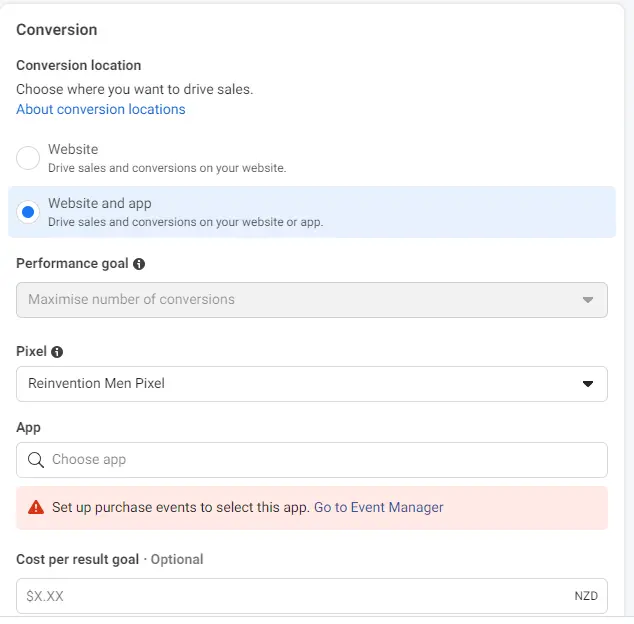Click 'Drive sales and conversions on your website' text
634x624 pixels.
[167, 168]
